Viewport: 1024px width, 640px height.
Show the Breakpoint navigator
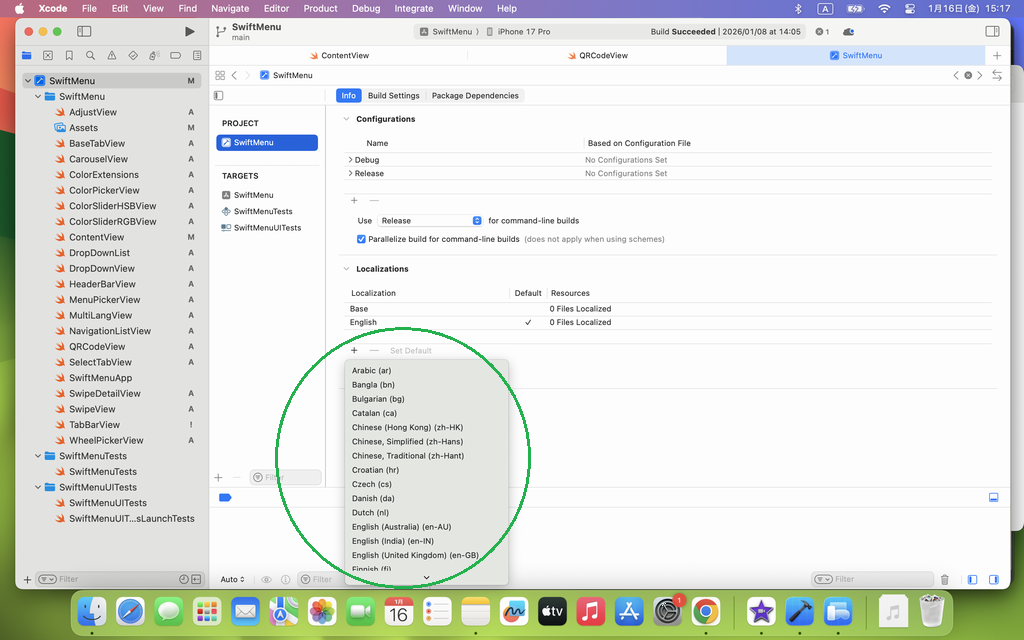(x=175, y=56)
